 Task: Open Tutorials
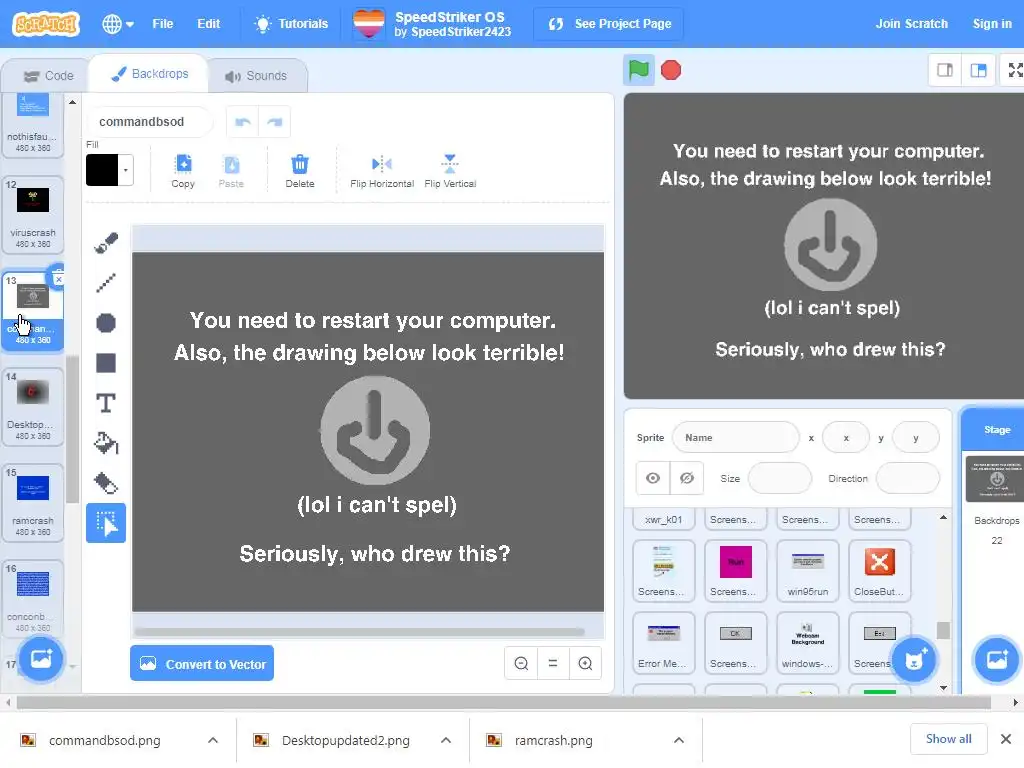pyautogui.click(x=292, y=24)
